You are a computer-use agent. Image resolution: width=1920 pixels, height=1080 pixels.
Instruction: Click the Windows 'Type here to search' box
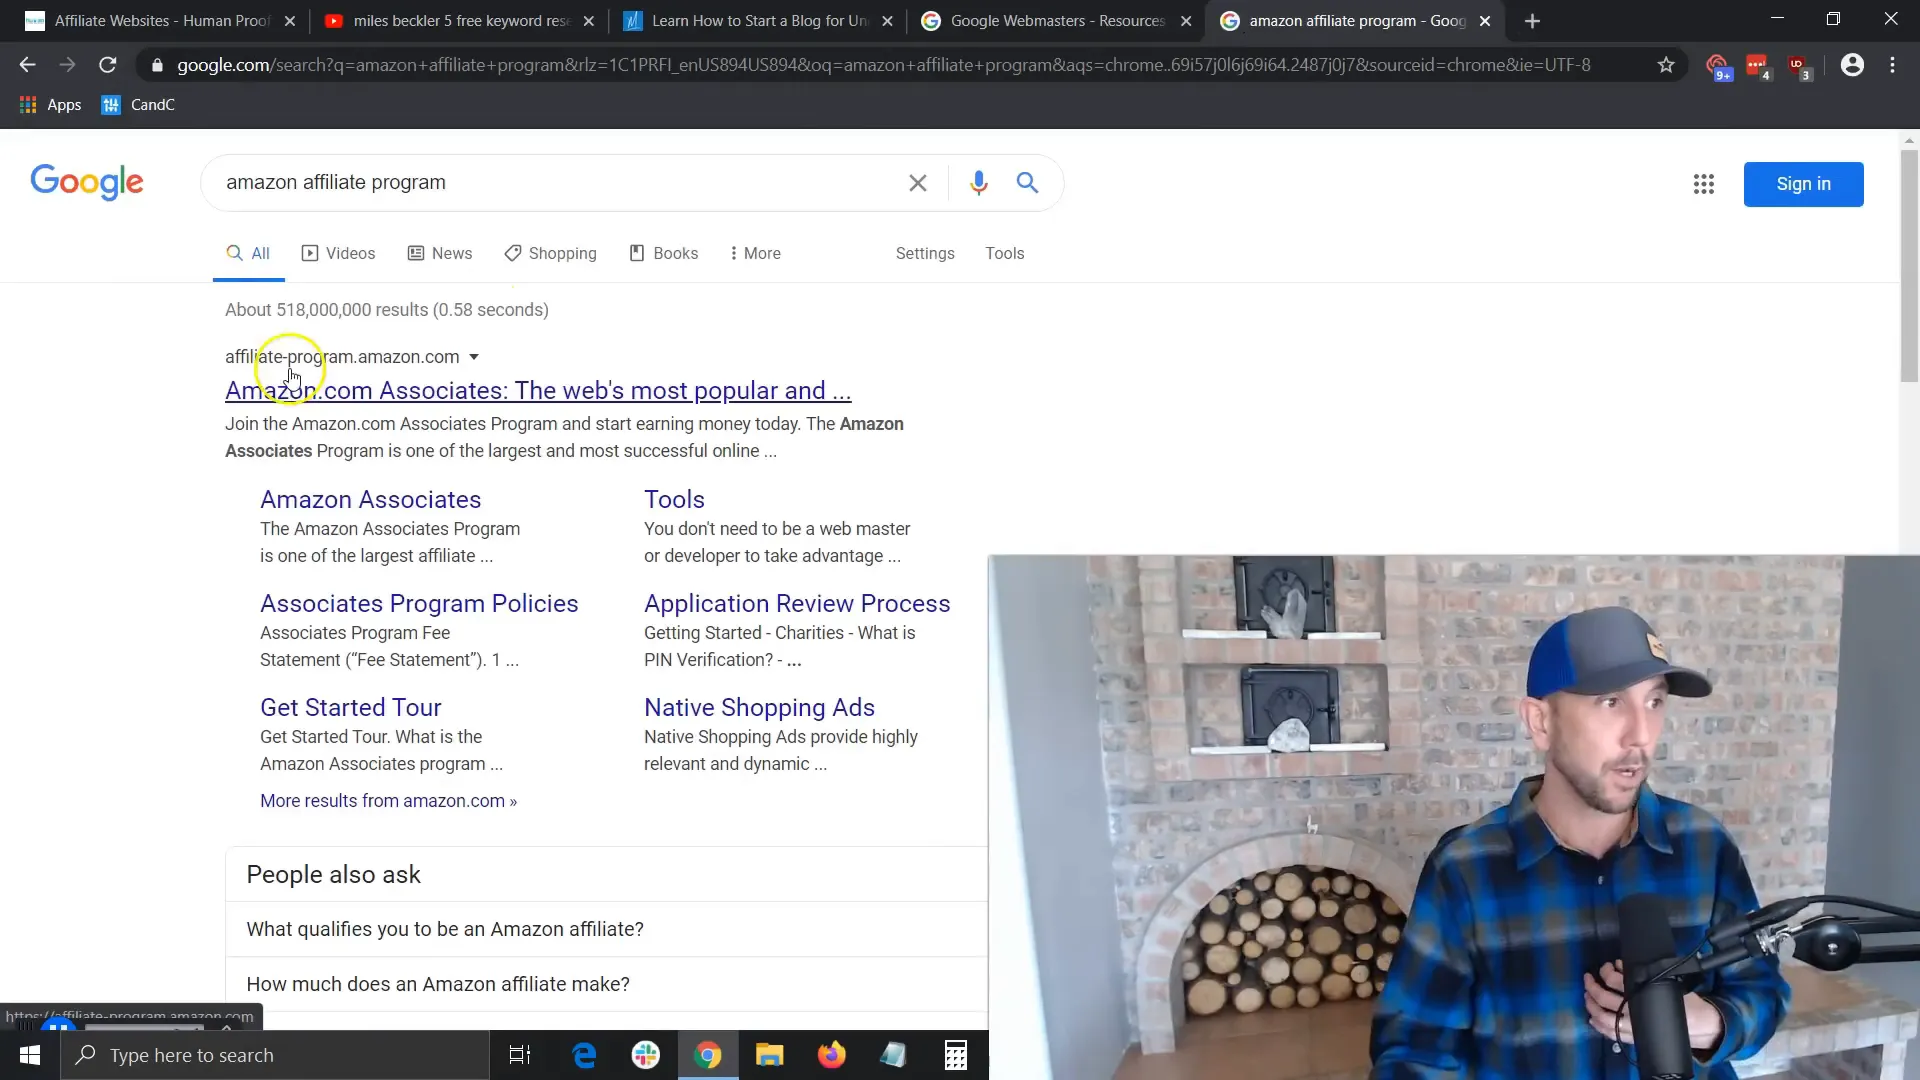(x=275, y=1055)
